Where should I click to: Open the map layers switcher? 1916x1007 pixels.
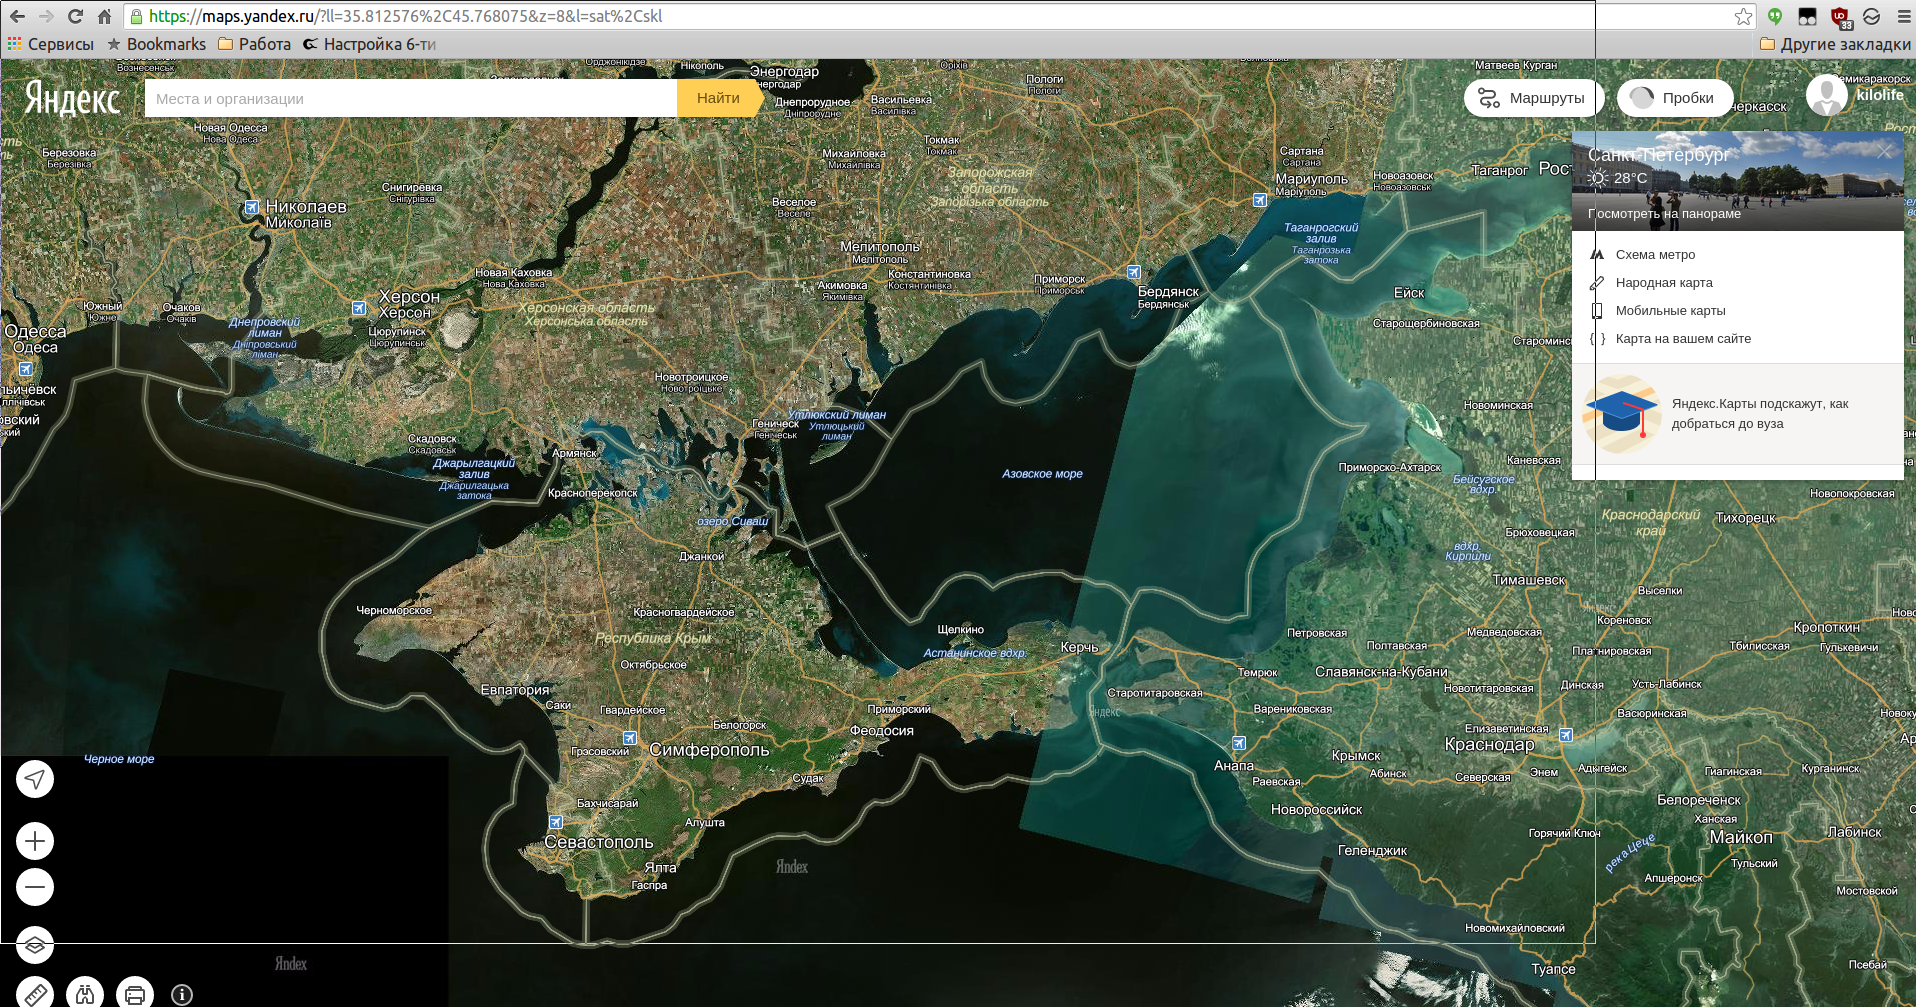(35, 946)
